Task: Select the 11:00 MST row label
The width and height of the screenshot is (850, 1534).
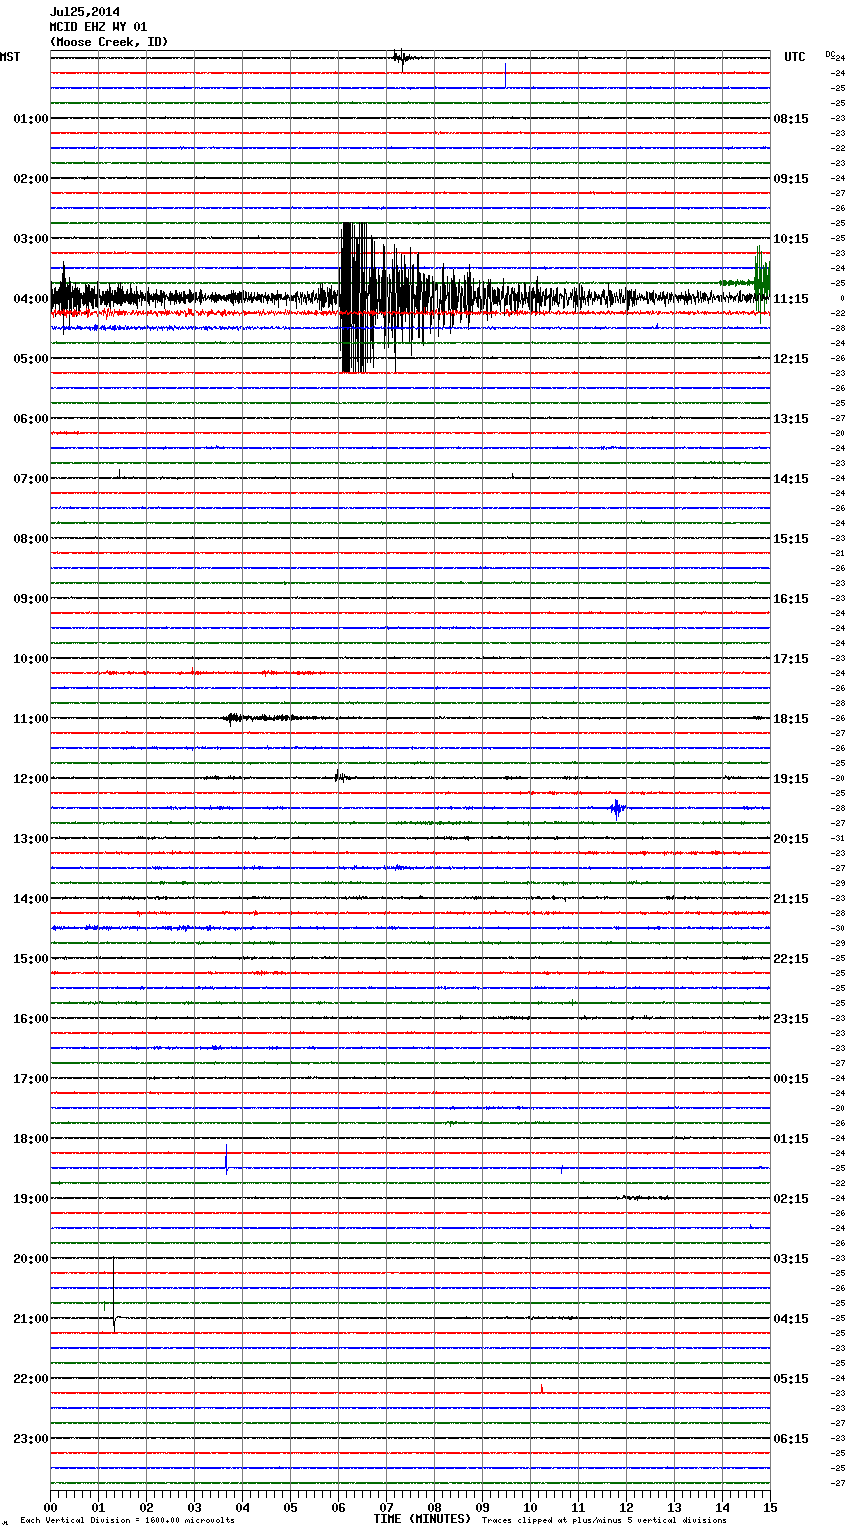Action: pos(31,719)
